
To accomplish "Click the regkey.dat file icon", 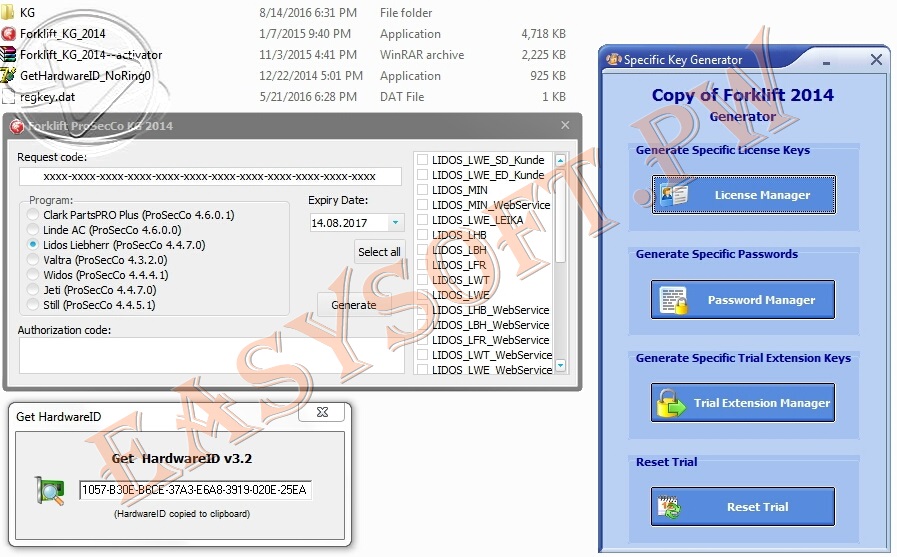I will click(8, 97).
